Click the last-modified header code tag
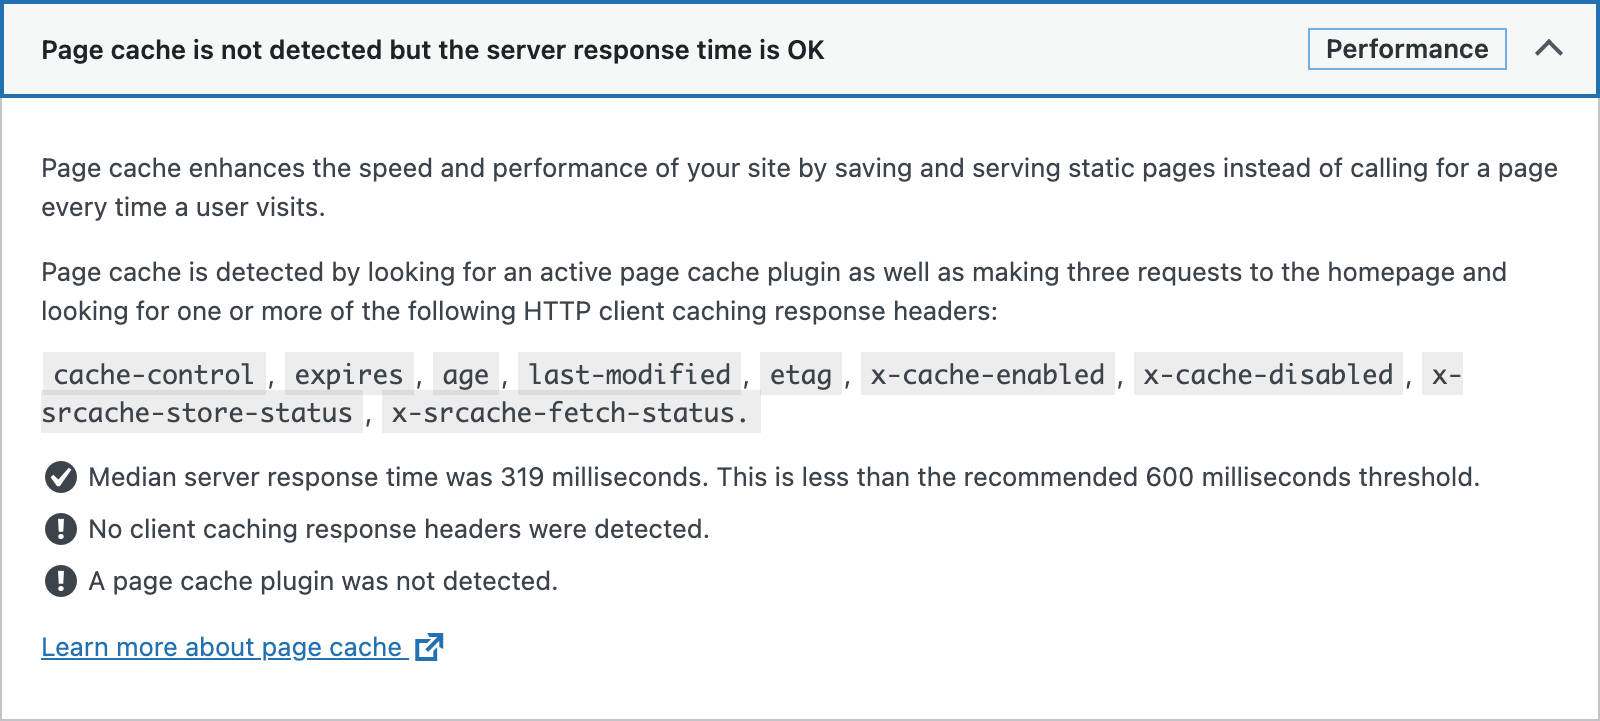This screenshot has width=1600, height=721. (x=629, y=374)
